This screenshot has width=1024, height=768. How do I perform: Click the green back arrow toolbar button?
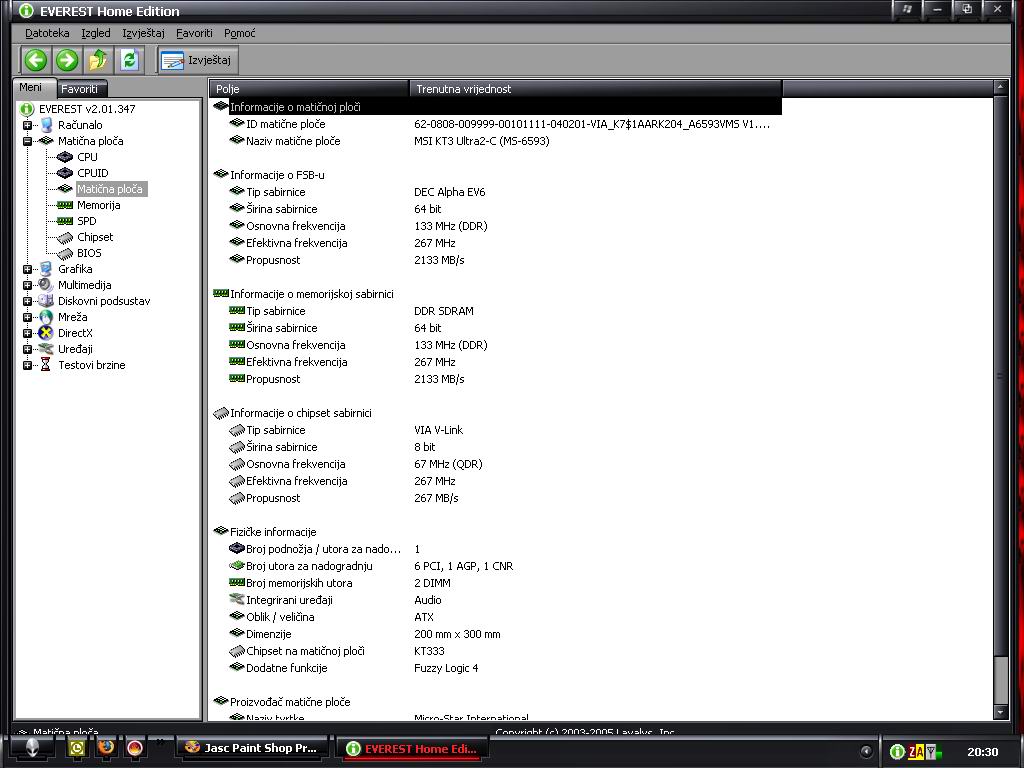click(36, 60)
